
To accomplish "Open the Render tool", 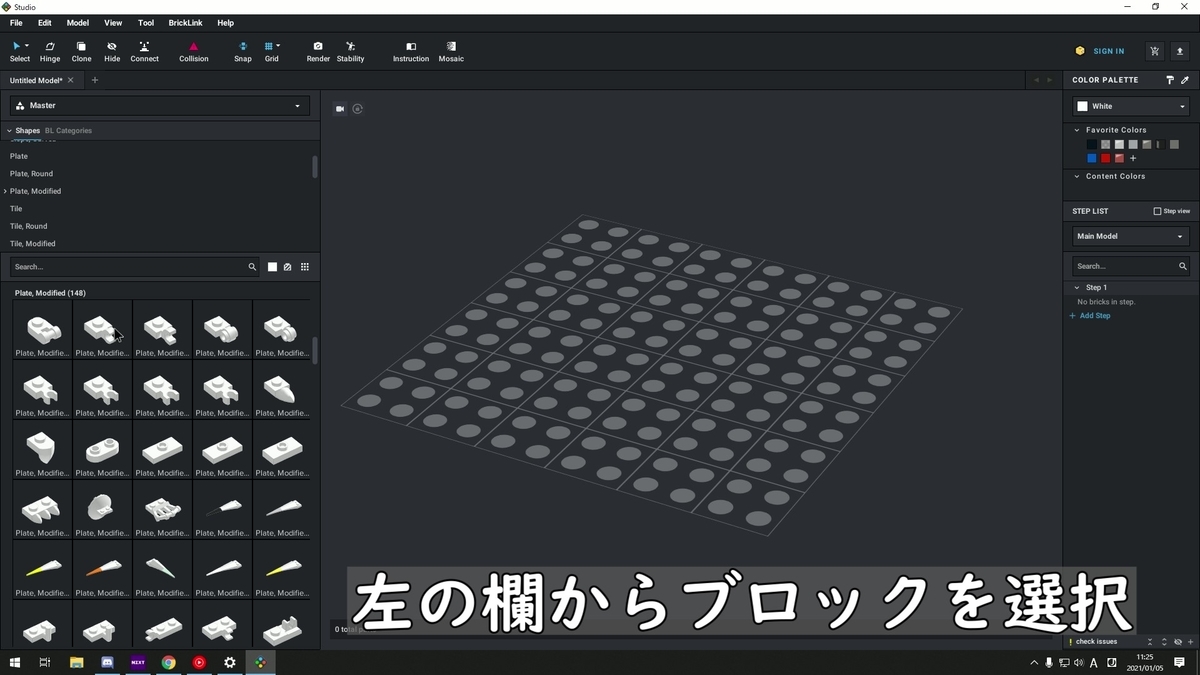I will 318,51.
